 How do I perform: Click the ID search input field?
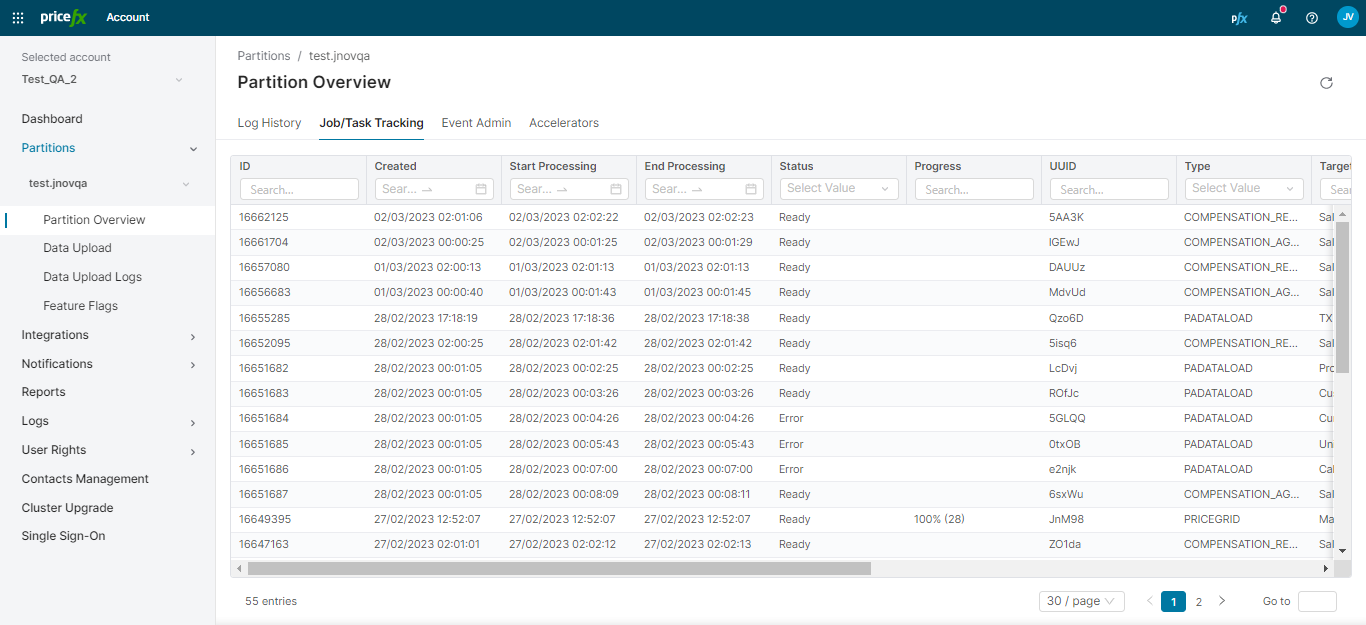299,189
